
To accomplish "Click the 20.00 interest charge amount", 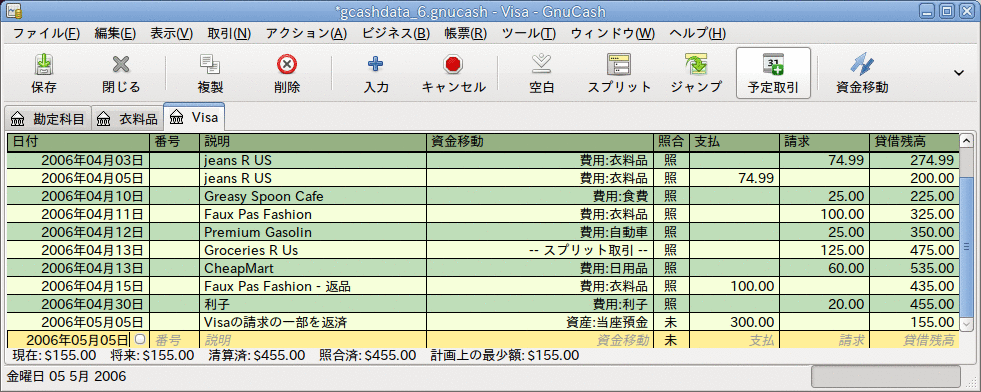I will [x=846, y=304].
